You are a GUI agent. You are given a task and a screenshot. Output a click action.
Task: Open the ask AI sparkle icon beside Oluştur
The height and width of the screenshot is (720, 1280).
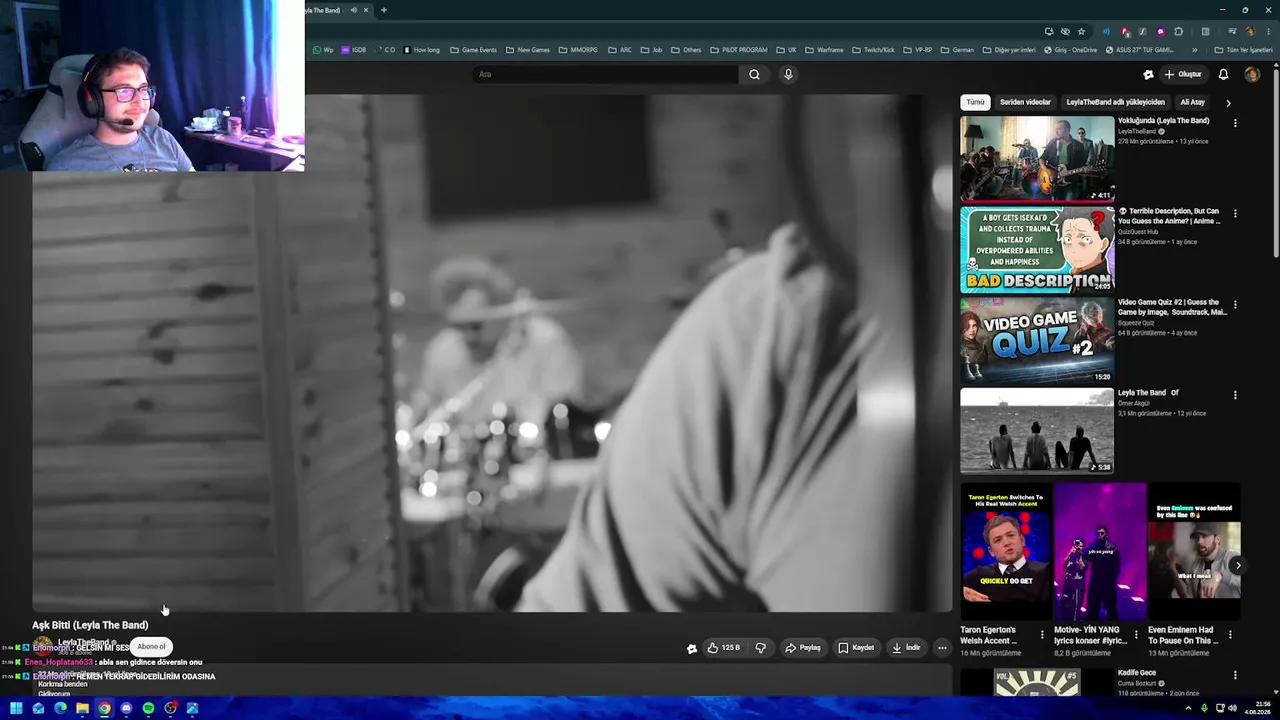pyautogui.click(x=1148, y=74)
